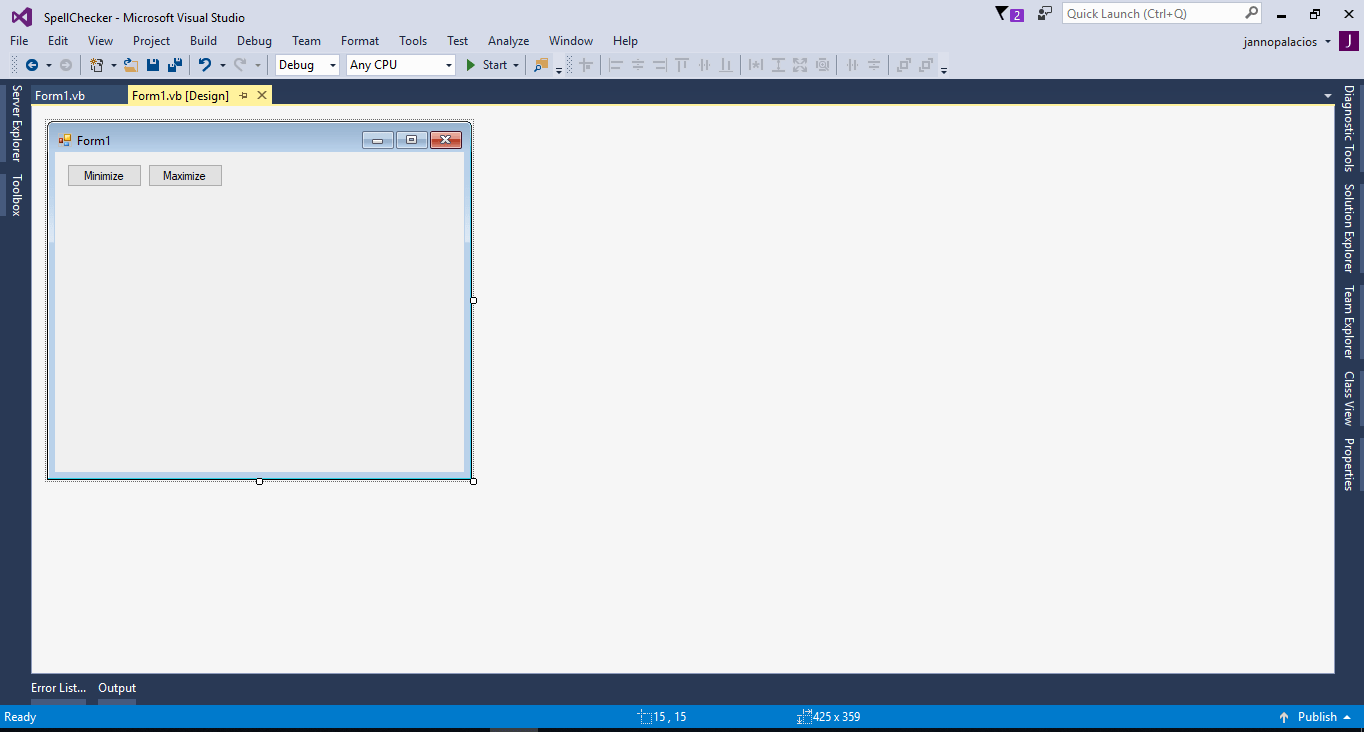Click the purple J account avatar
This screenshot has width=1364, height=732.
1349,41
